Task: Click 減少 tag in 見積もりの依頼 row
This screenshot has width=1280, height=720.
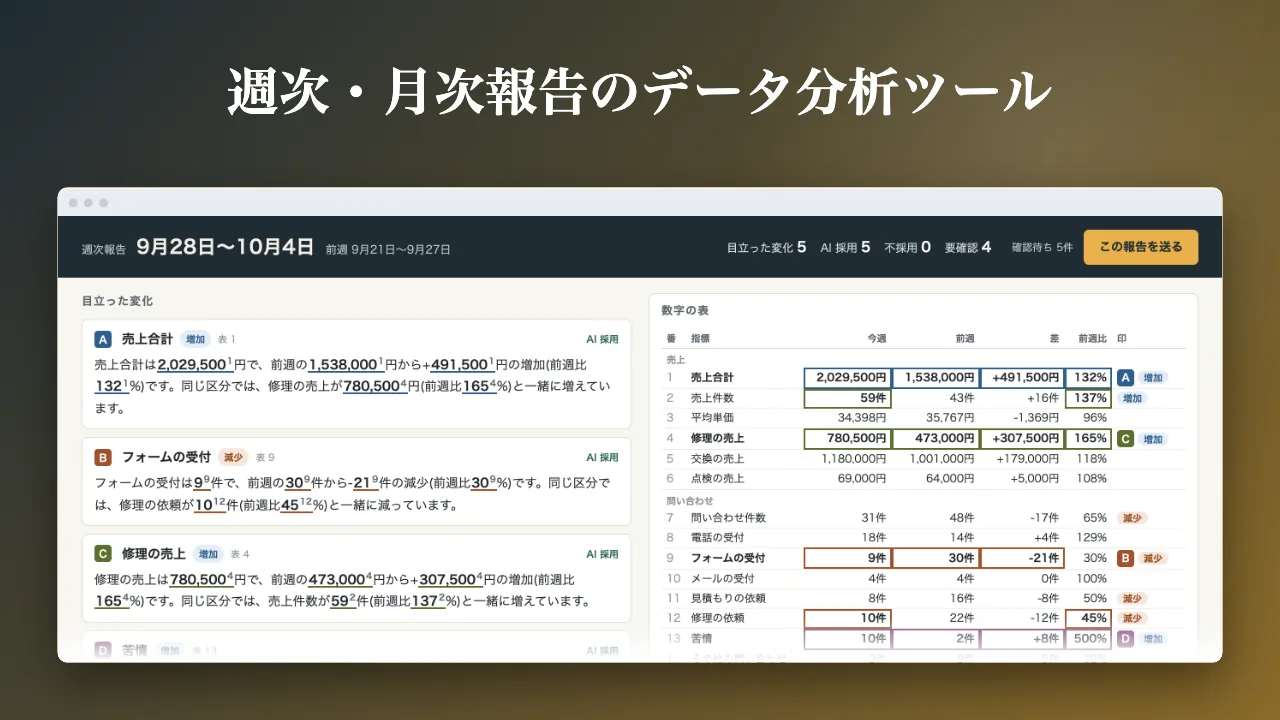Action: click(x=1131, y=598)
